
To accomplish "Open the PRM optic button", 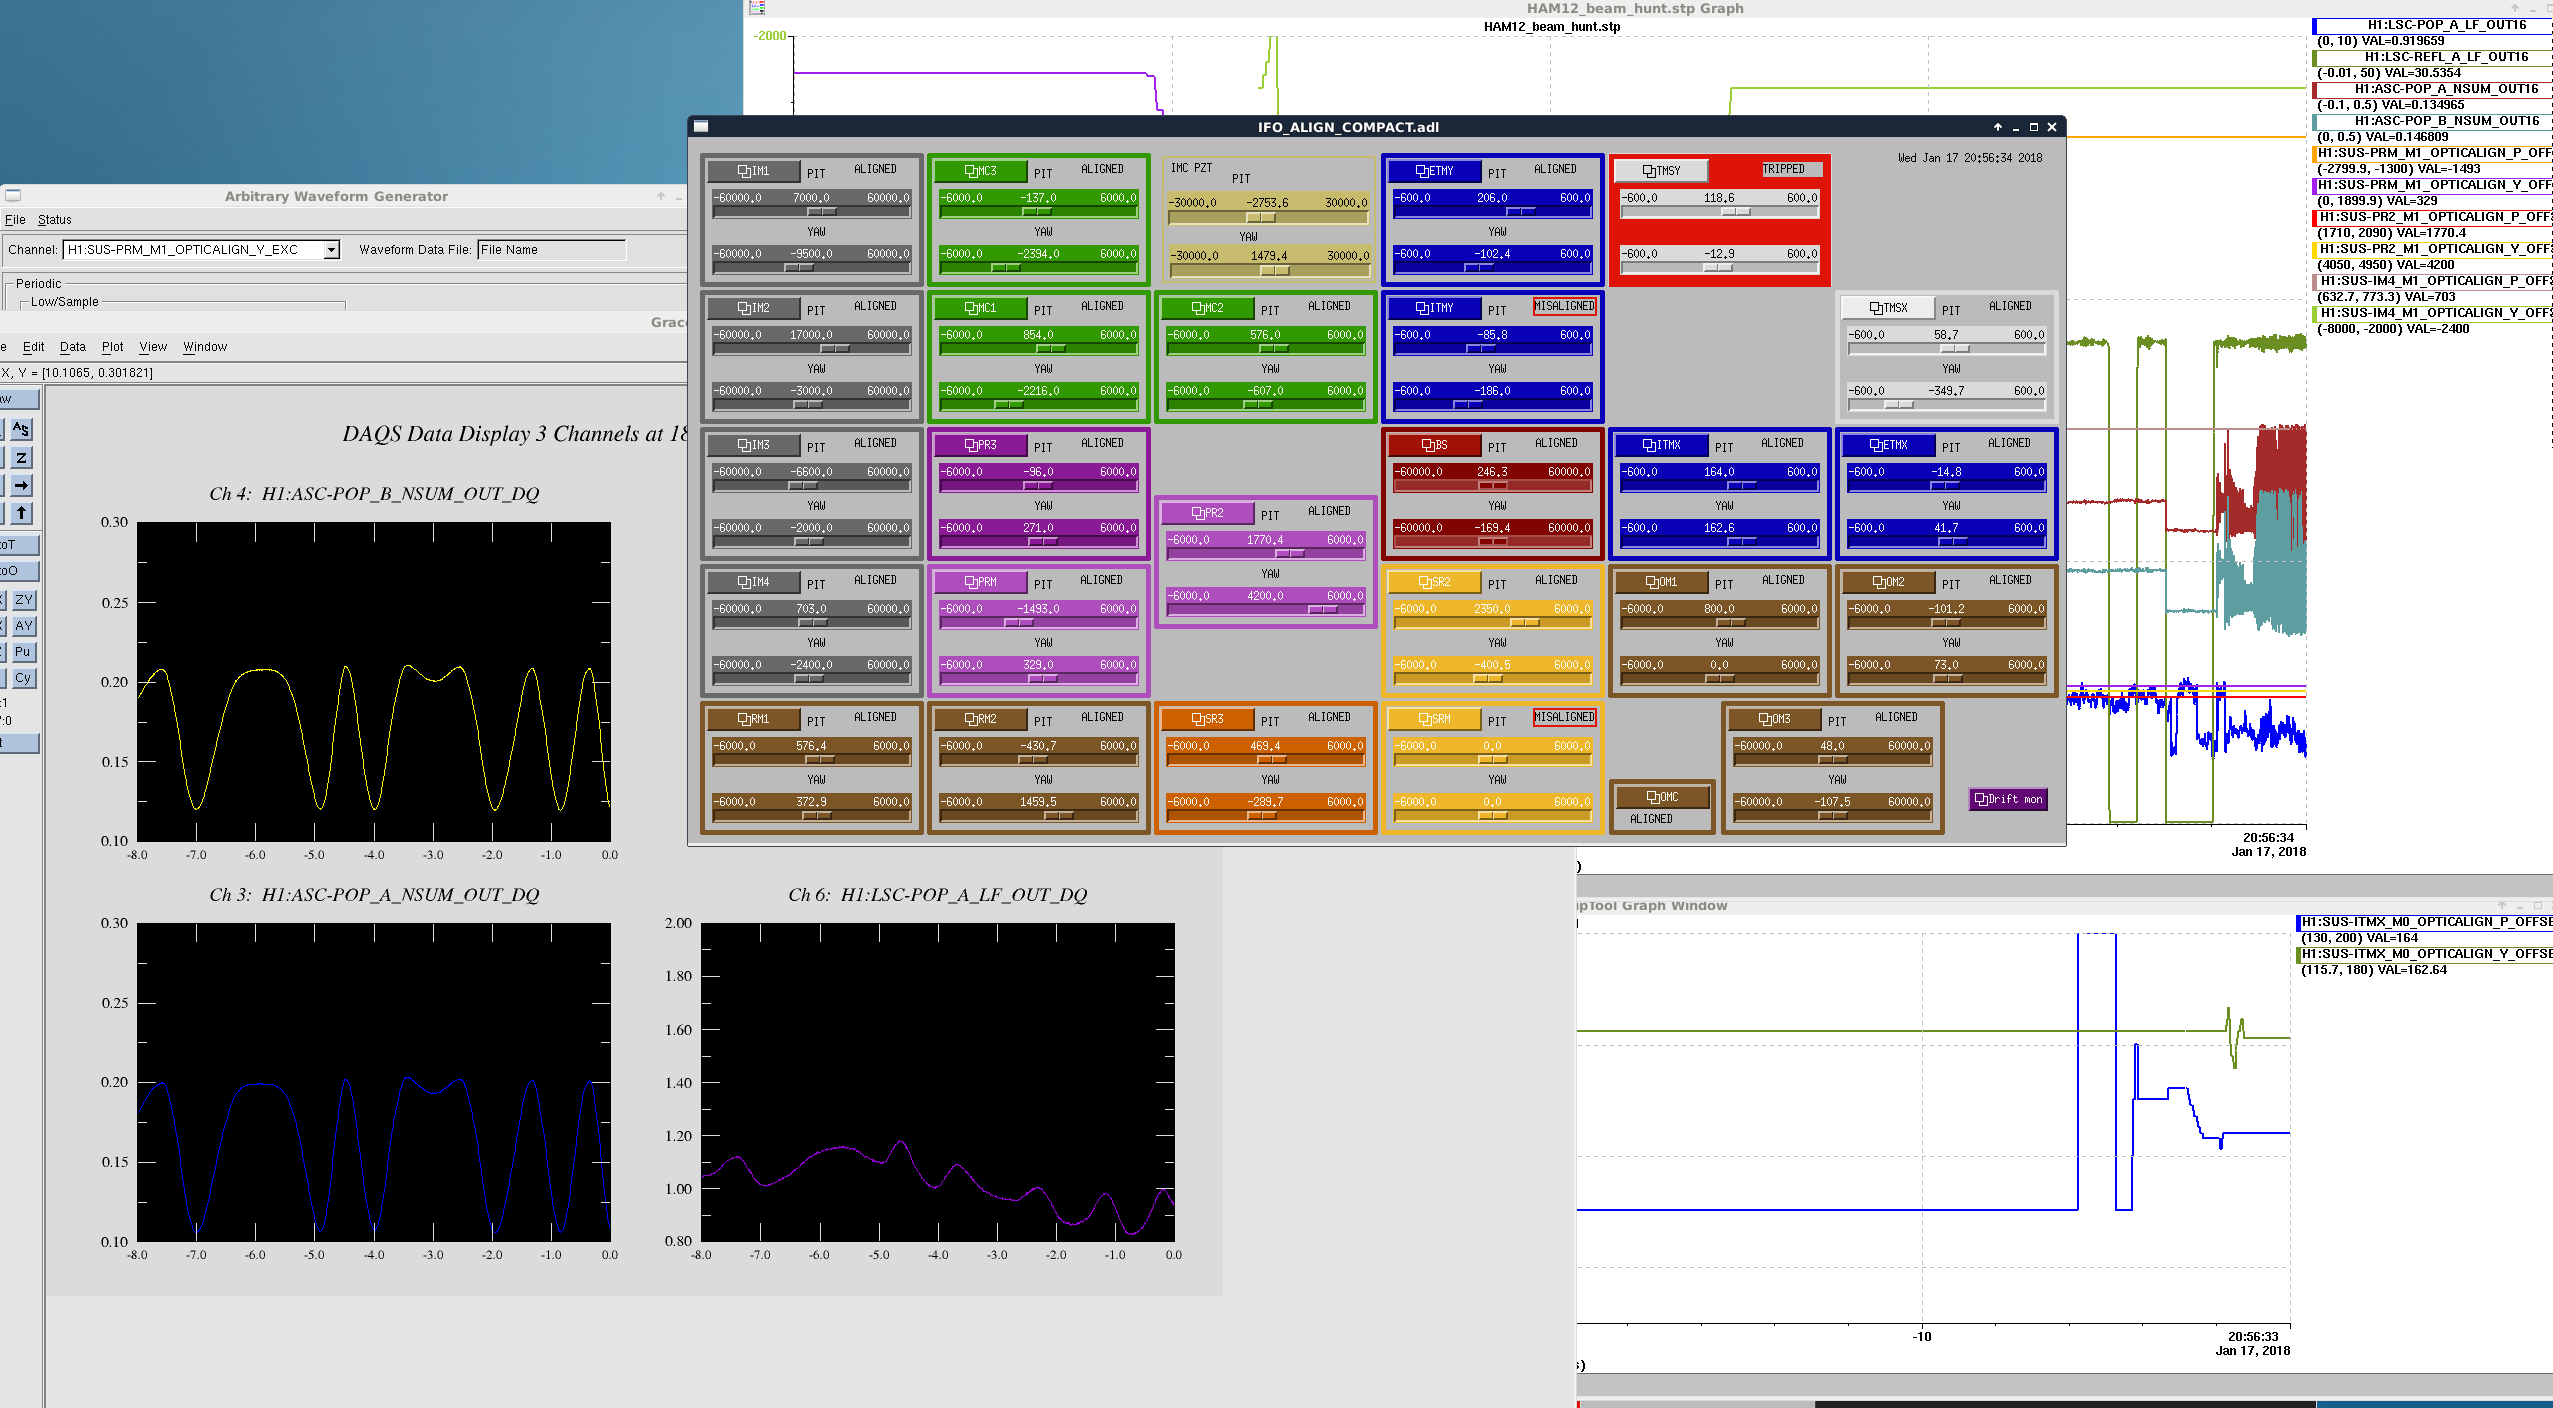I will tap(980, 582).
